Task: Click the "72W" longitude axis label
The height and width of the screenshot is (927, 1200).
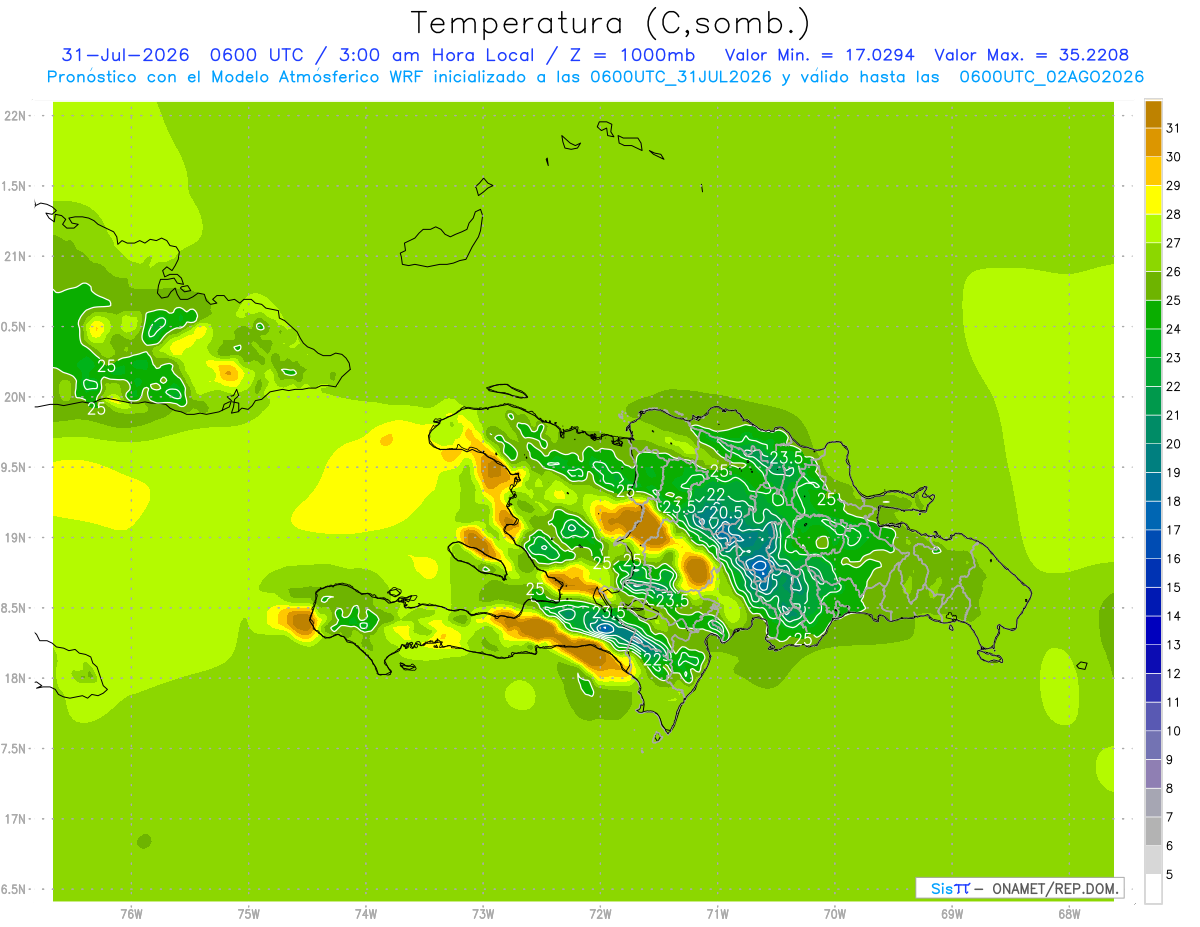Action: [601, 914]
